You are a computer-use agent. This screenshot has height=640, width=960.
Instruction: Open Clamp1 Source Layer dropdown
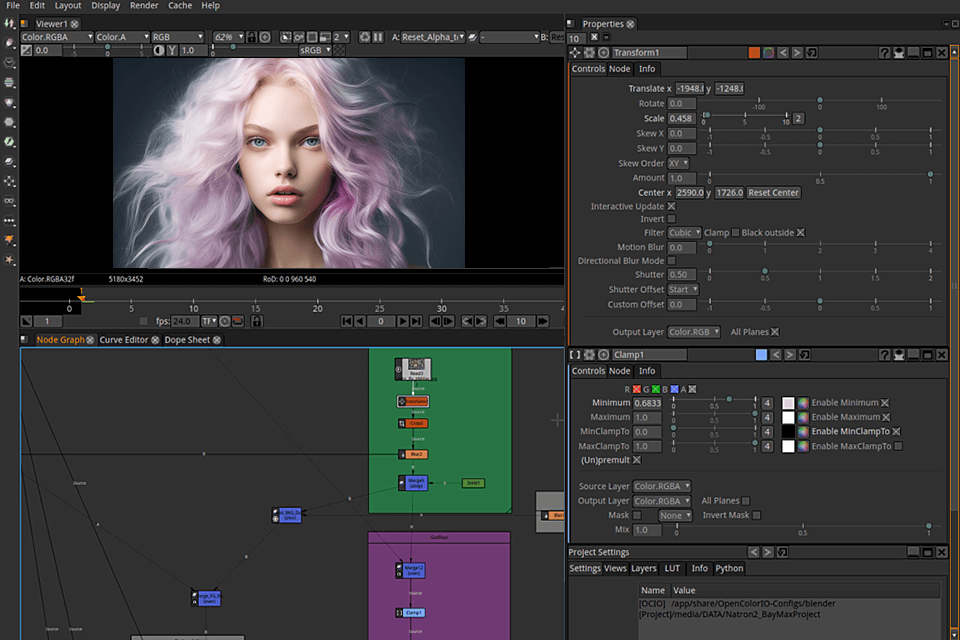click(x=662, y=486)
